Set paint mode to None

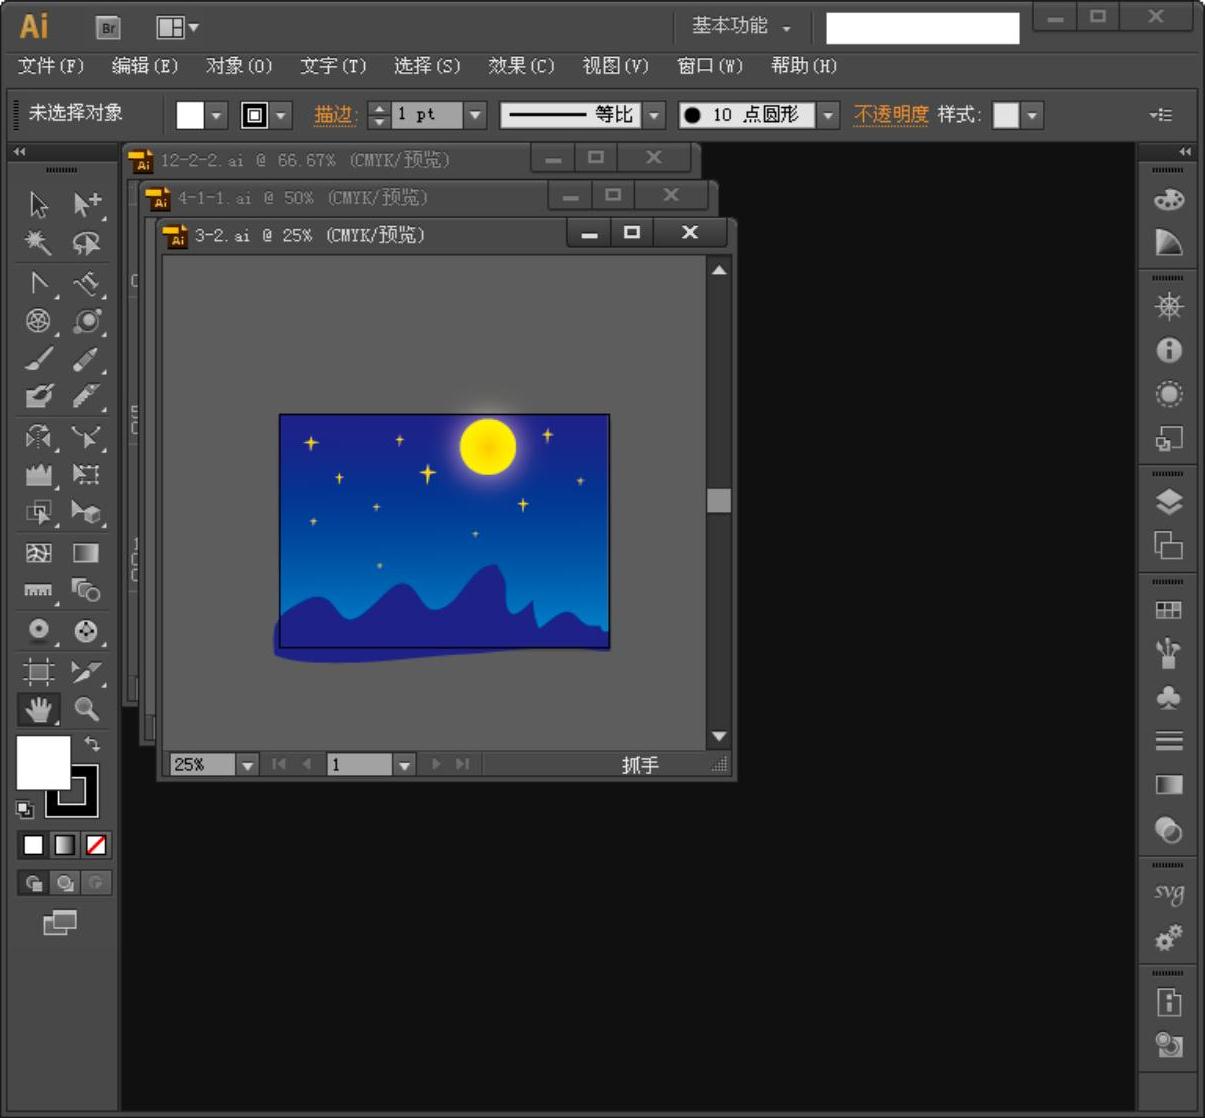click(96, 845)
